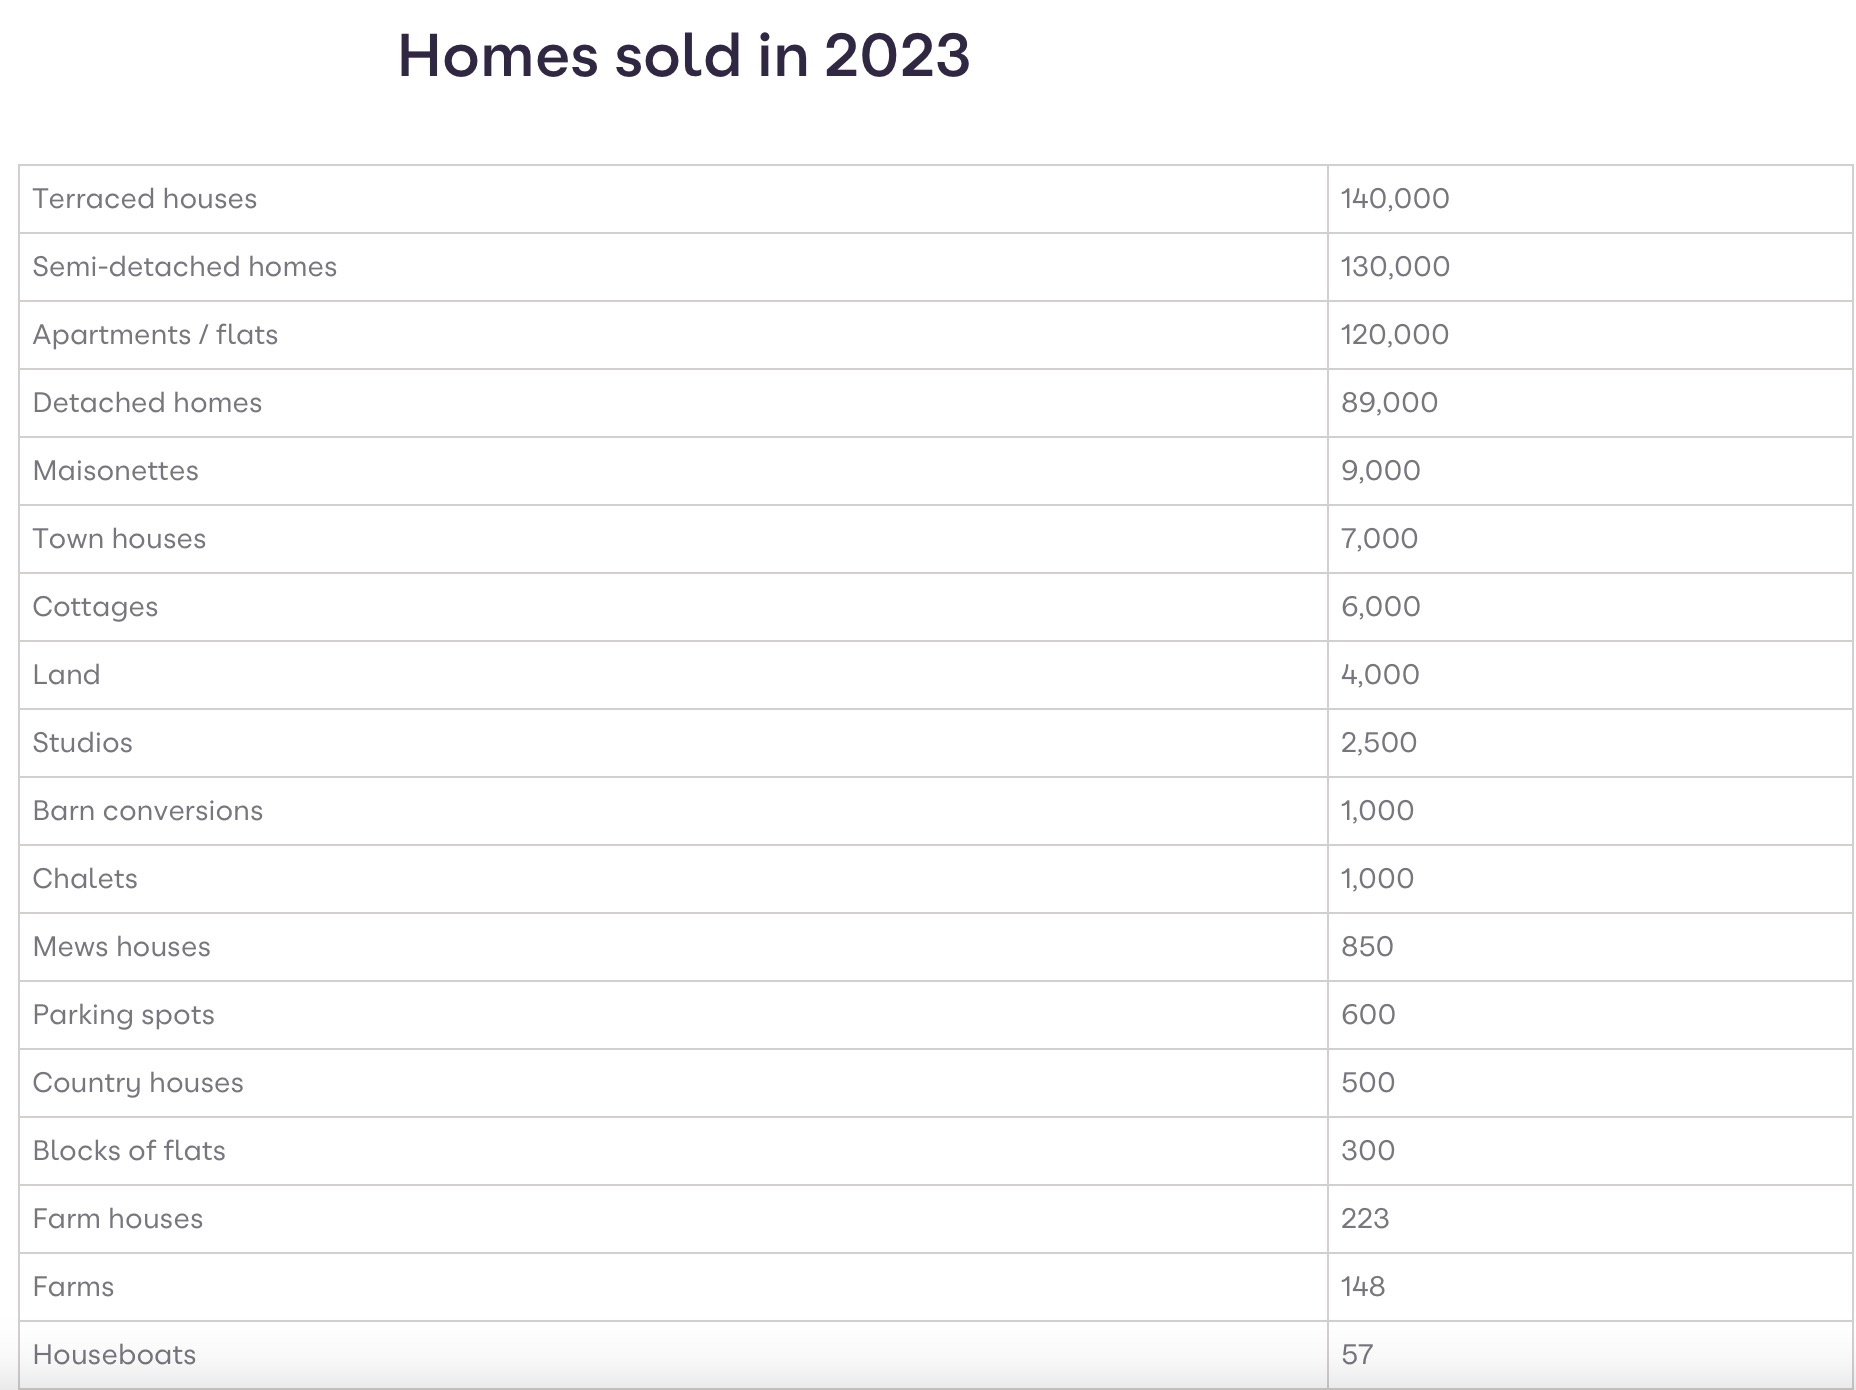Select the Farm houses cell
Viewport: 1856px width, 1390px height.
coord(118,1219)
